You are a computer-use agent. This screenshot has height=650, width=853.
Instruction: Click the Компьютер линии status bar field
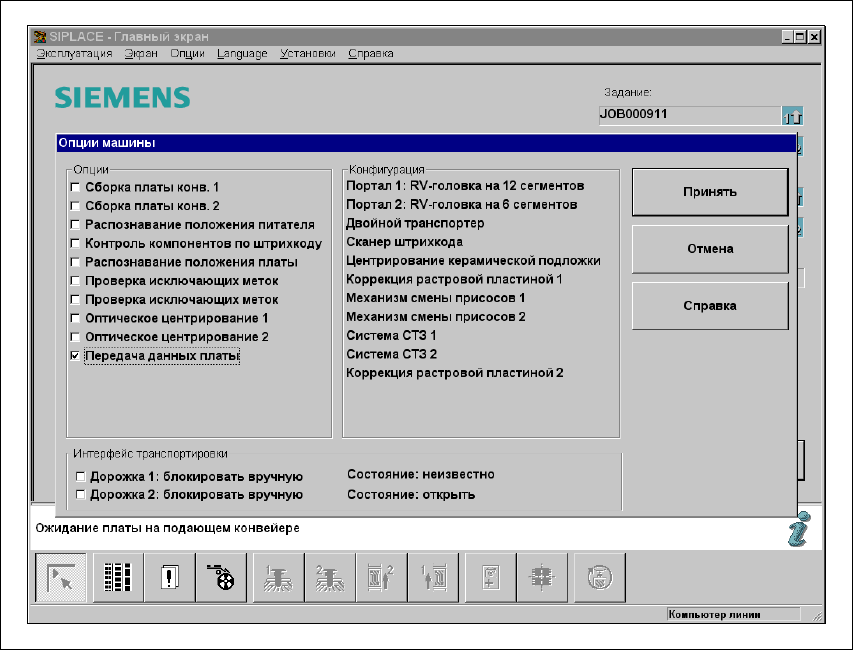click(x=733, y=615)
